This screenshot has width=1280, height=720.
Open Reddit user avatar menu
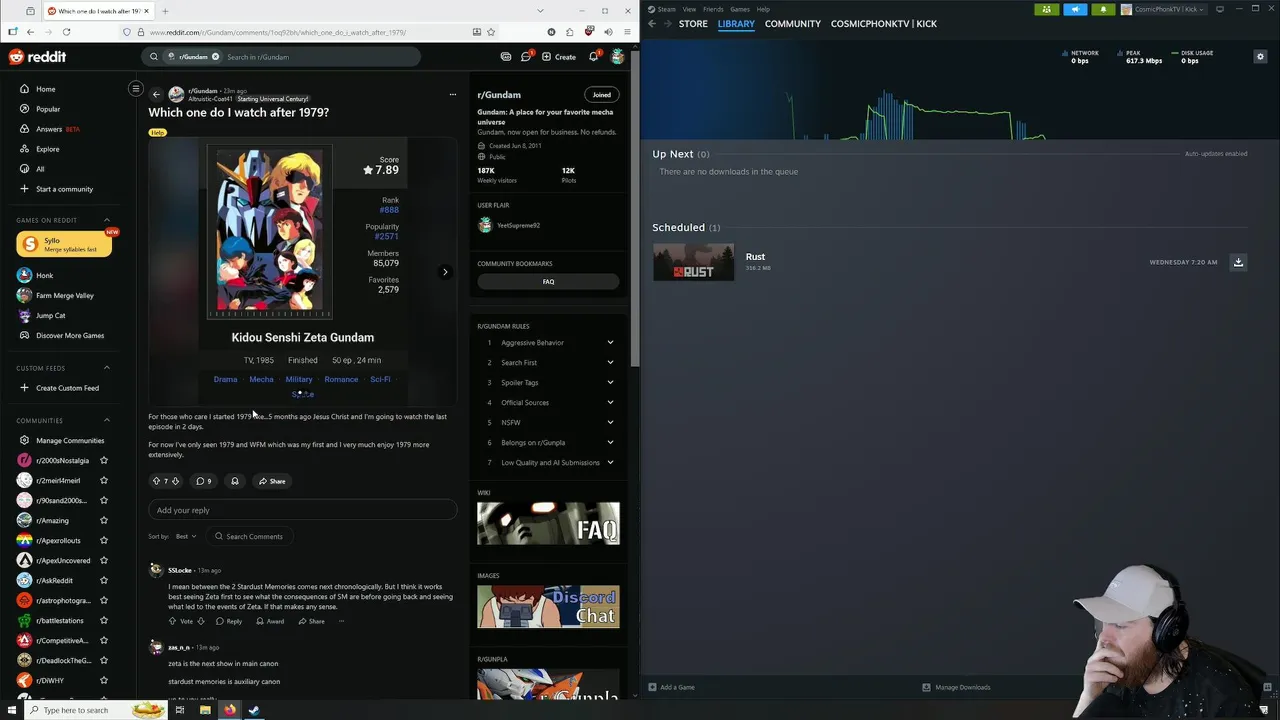(x=618, y=57)
